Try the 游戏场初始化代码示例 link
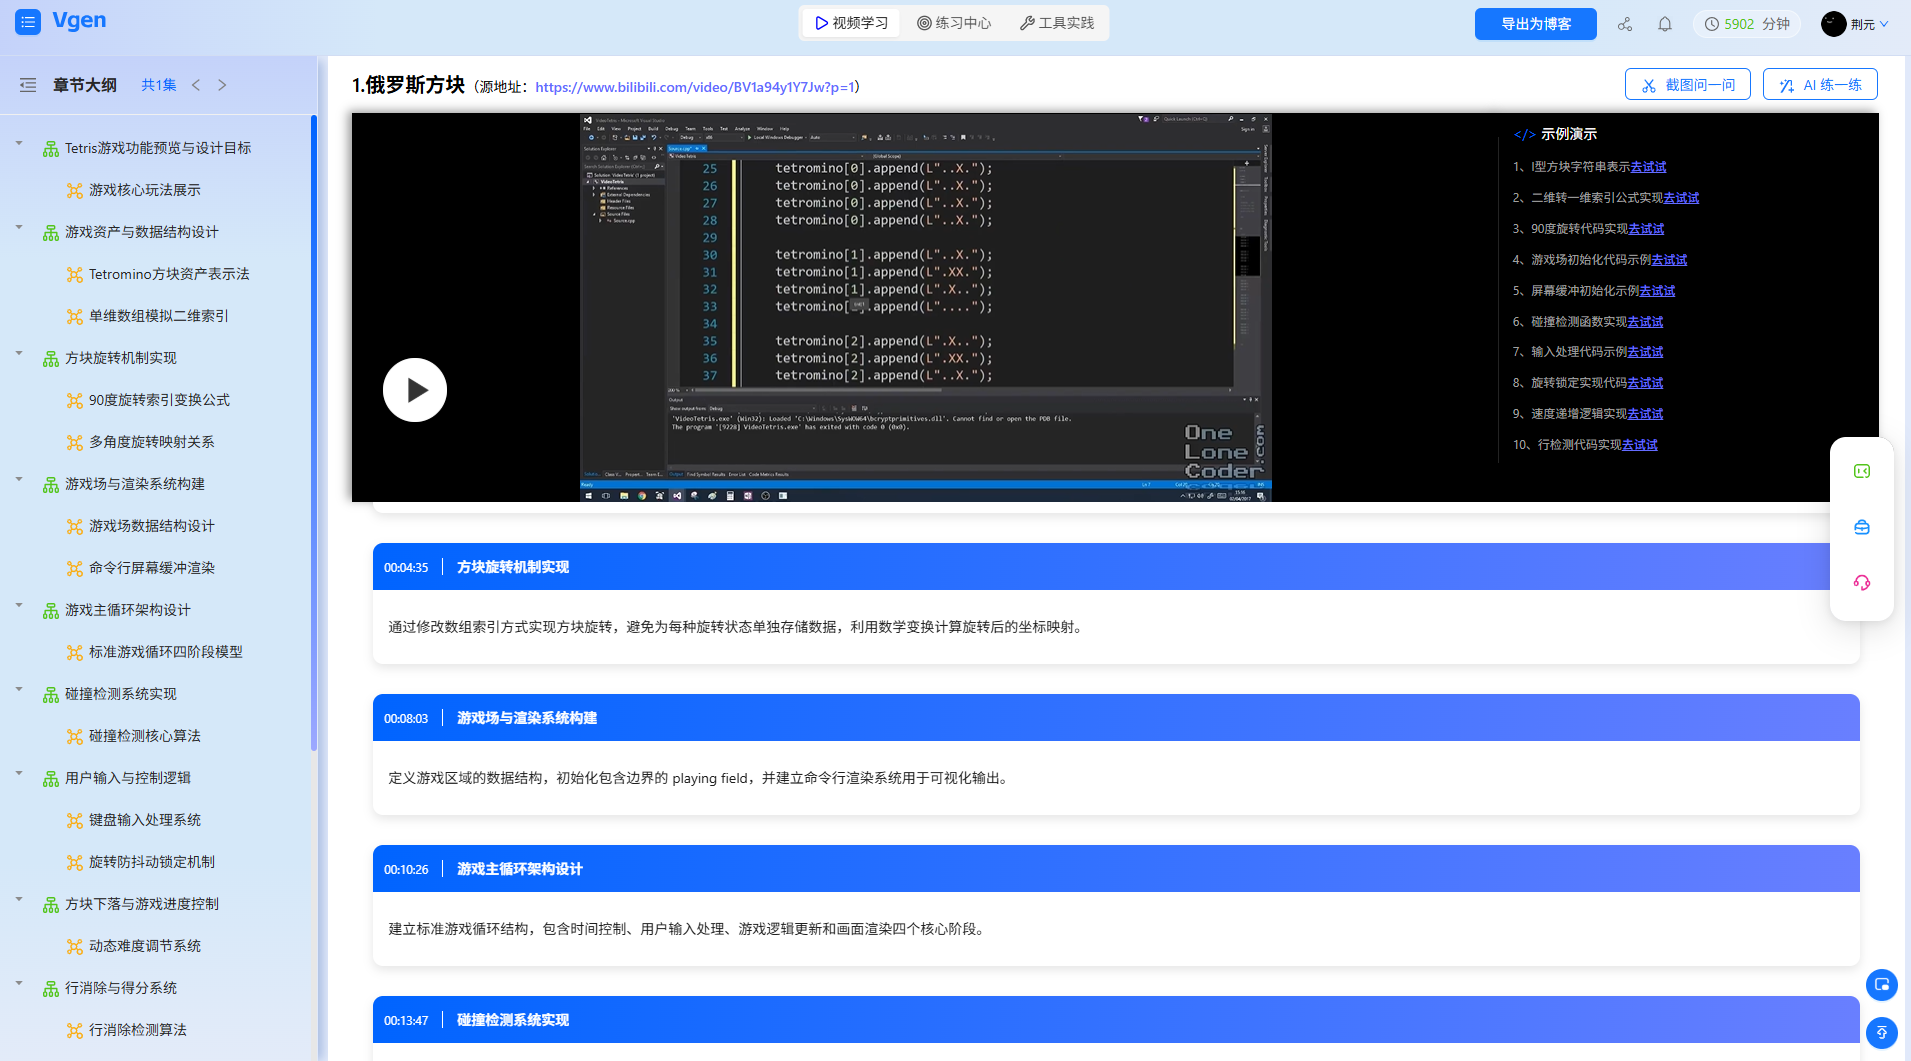The image size is (1911, 1061). [1669, 260]
